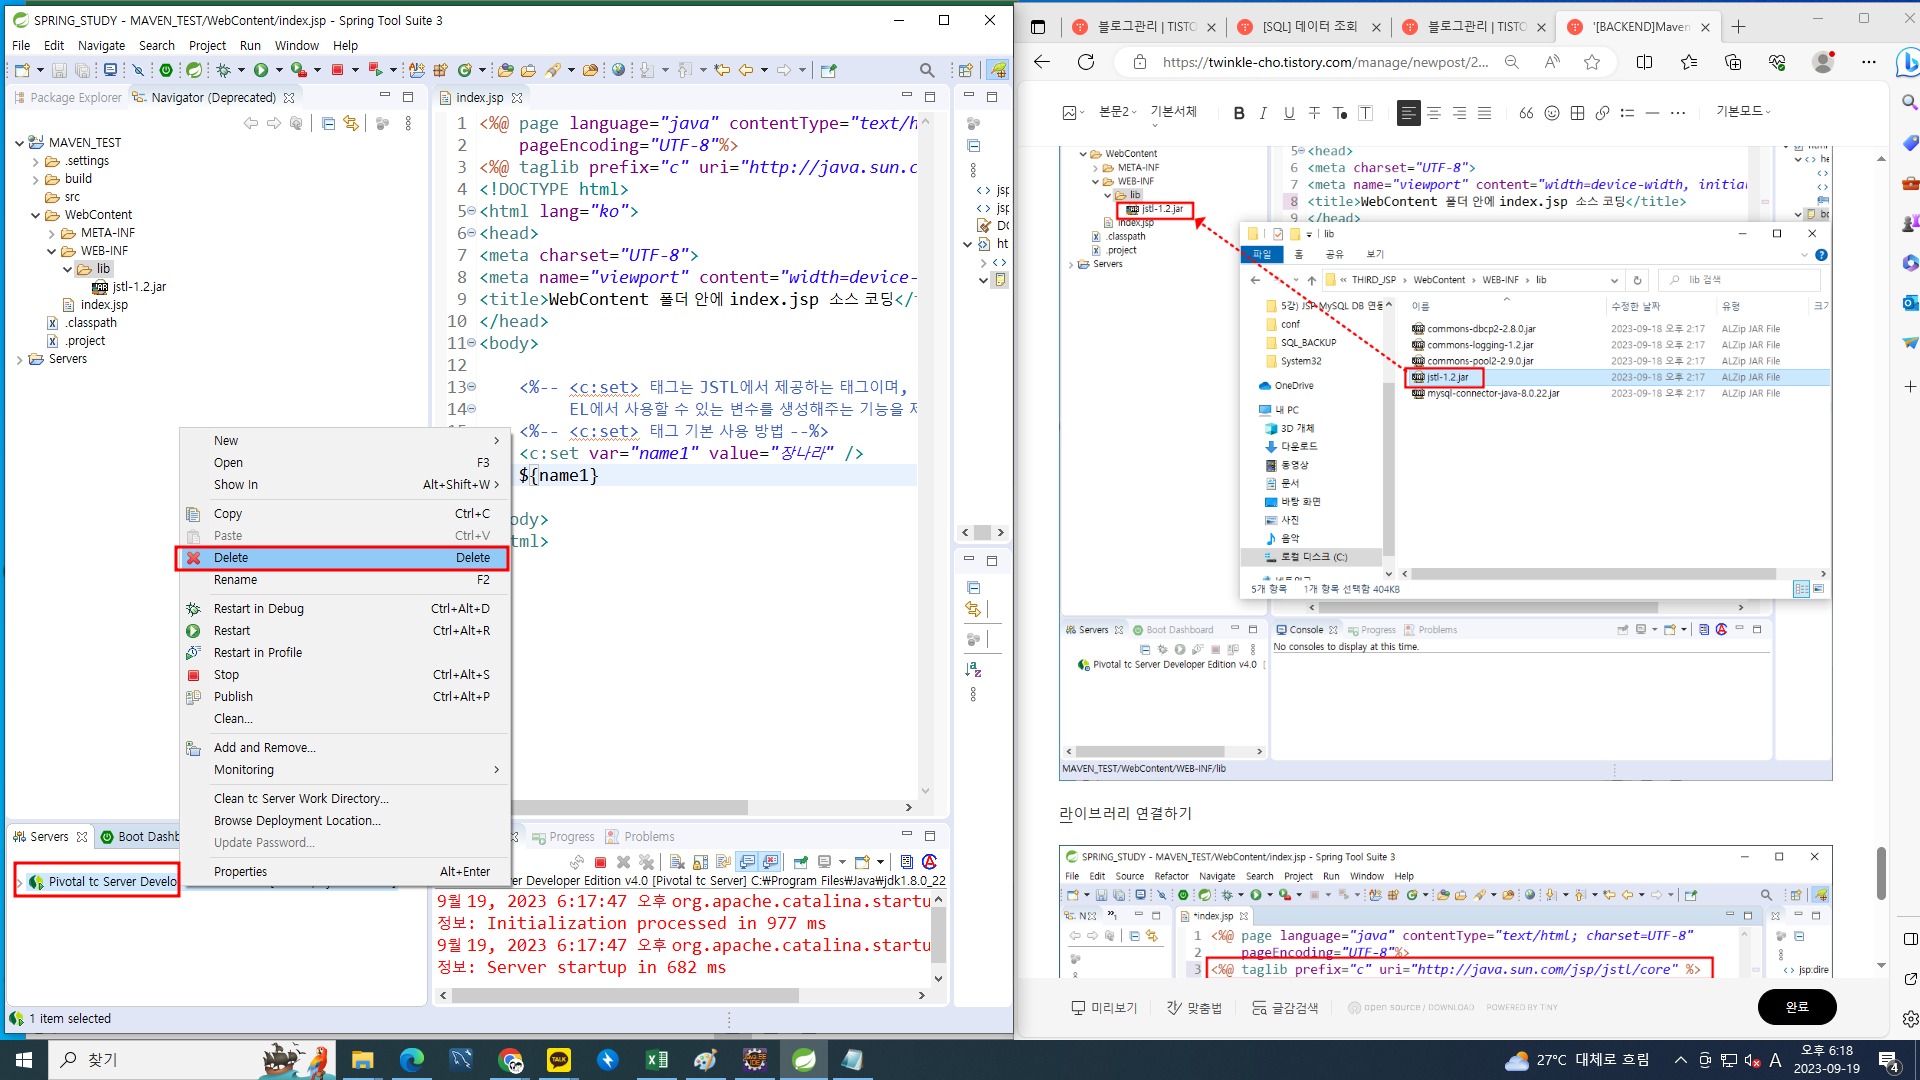Screen dimensions: 1920x1080
Task: Click the red Terminate icon in Console toolbar
Action: [x=600, y=862]
